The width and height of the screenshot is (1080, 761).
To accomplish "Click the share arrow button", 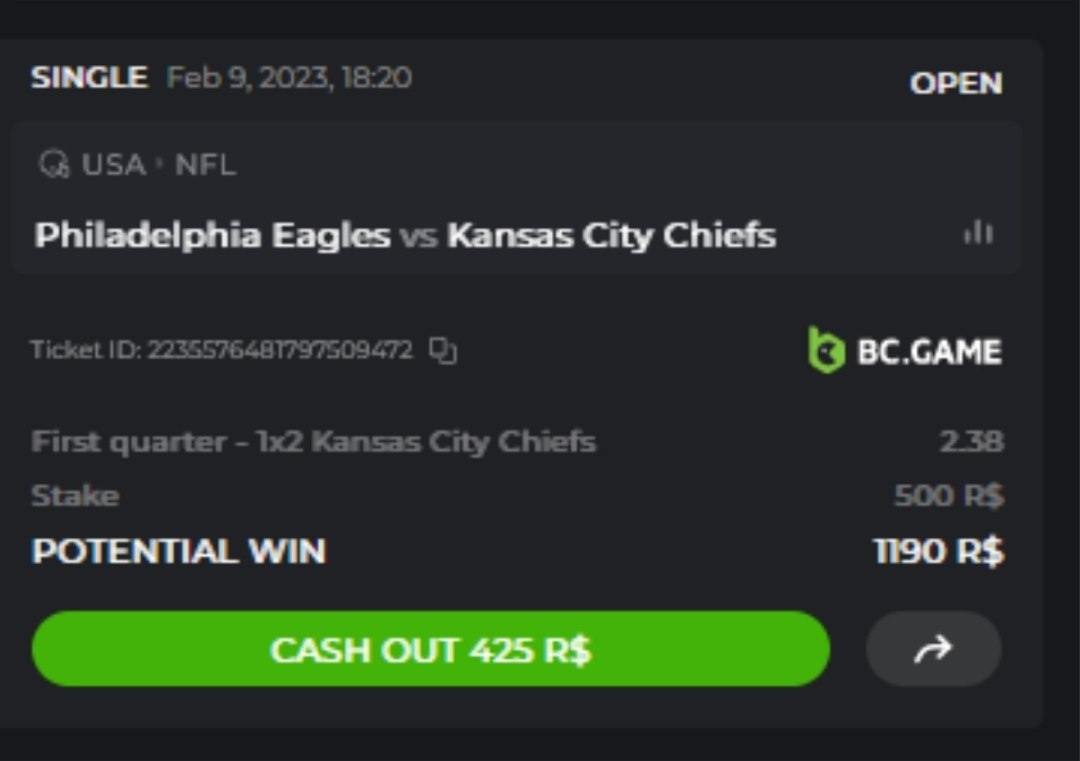I will (x=933, y=650).
